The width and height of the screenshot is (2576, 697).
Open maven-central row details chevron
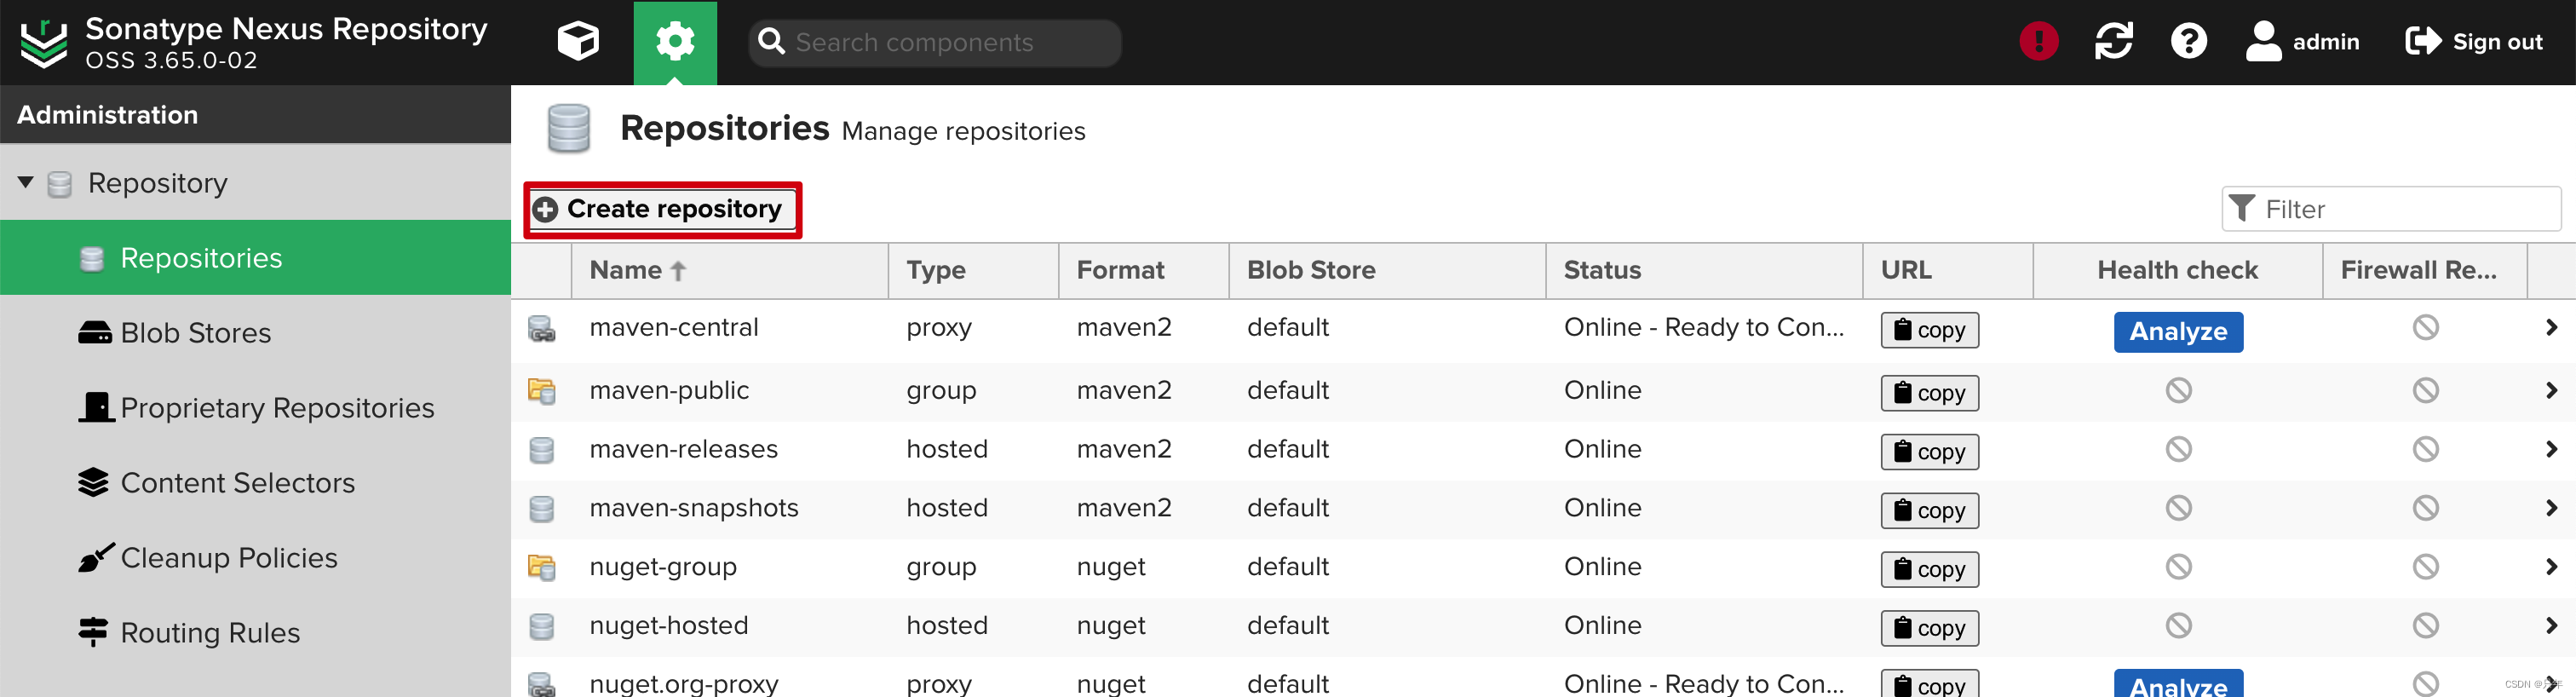click(2550, 327)
